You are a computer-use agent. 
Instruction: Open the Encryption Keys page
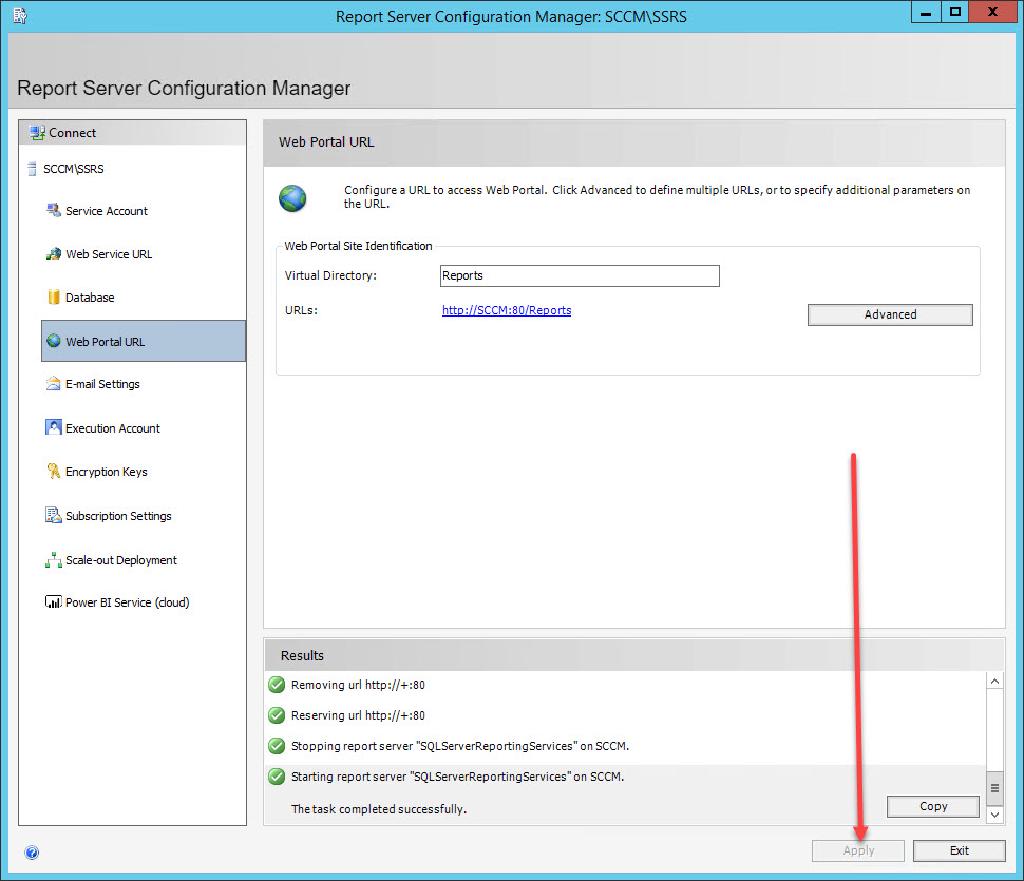click(x=106, y=472)
